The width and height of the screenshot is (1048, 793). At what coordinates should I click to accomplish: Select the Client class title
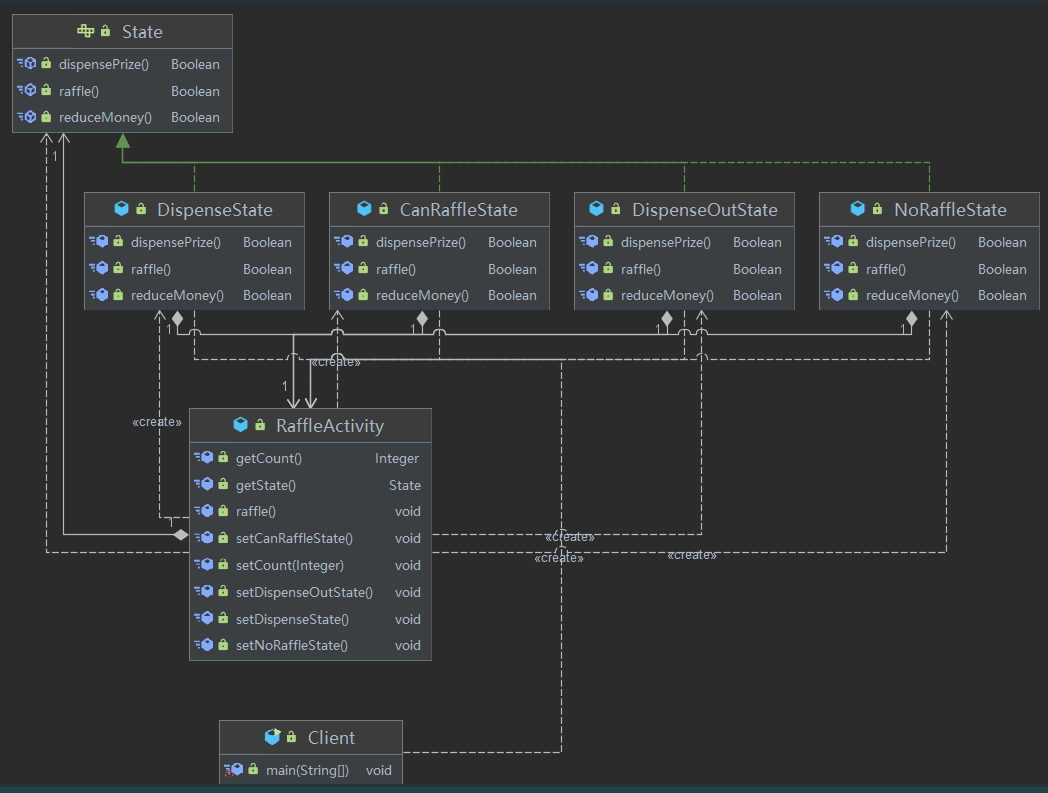[x=332, y=738]
